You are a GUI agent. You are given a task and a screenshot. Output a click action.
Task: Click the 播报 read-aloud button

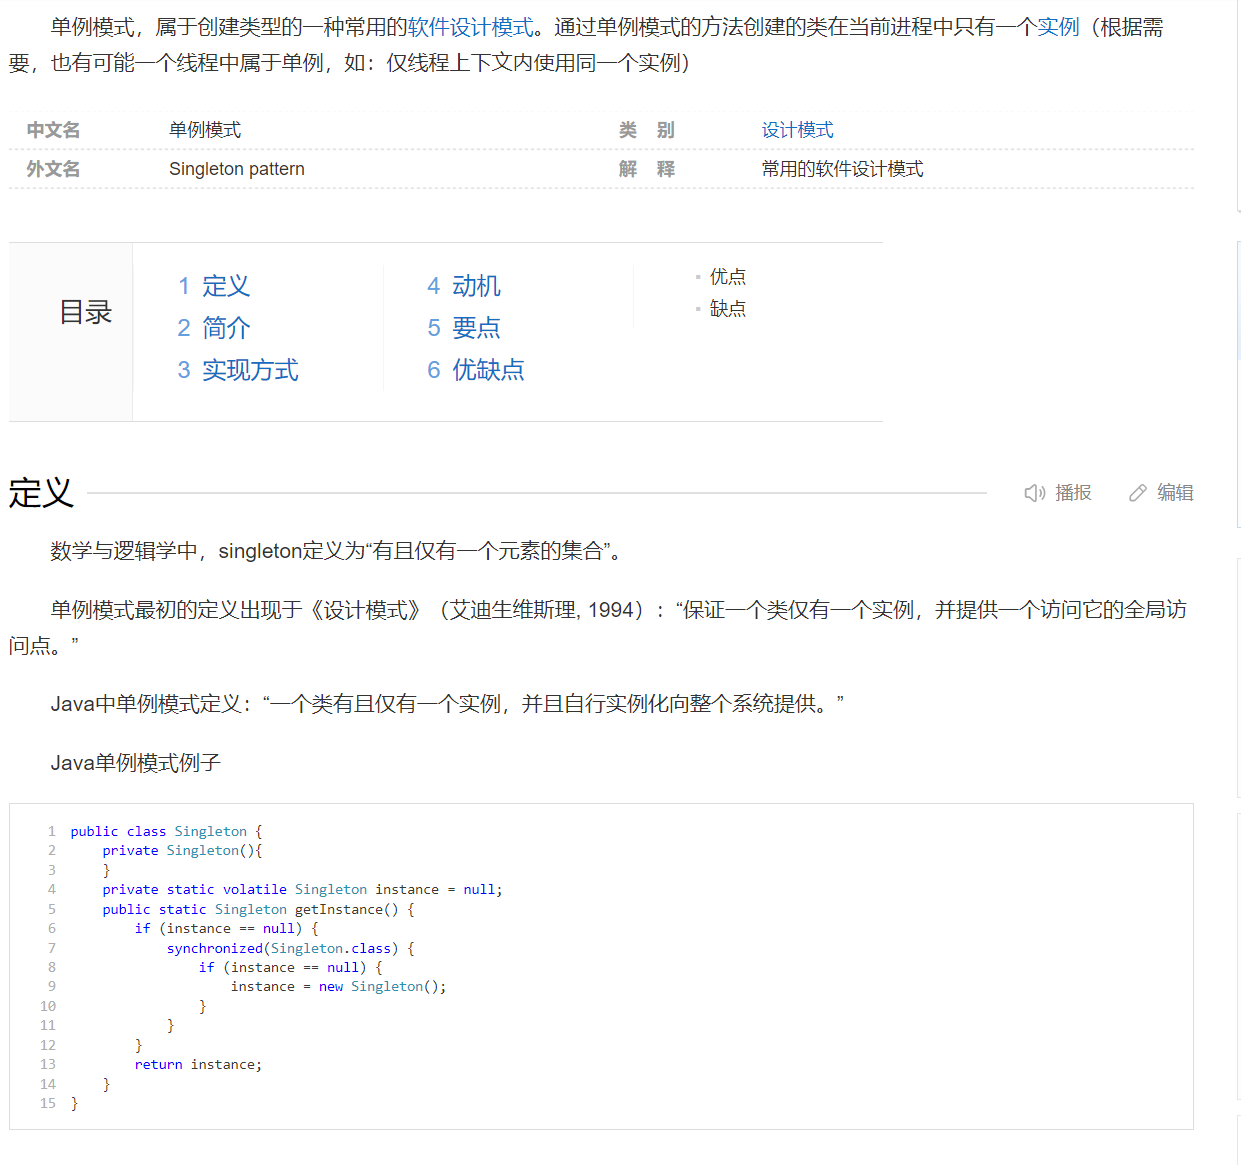coord(1058,493)
